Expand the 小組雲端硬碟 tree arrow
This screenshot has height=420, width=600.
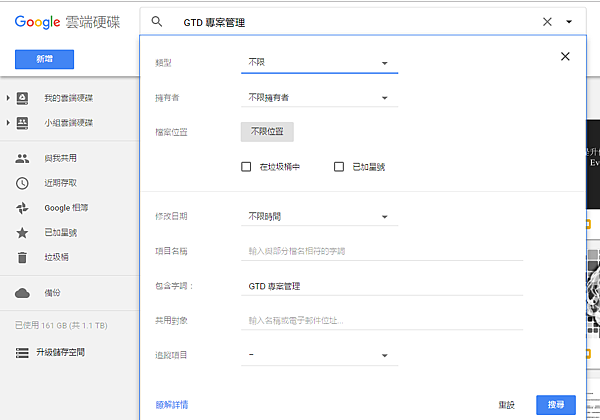pyautogui.click(x=8, y=123)
